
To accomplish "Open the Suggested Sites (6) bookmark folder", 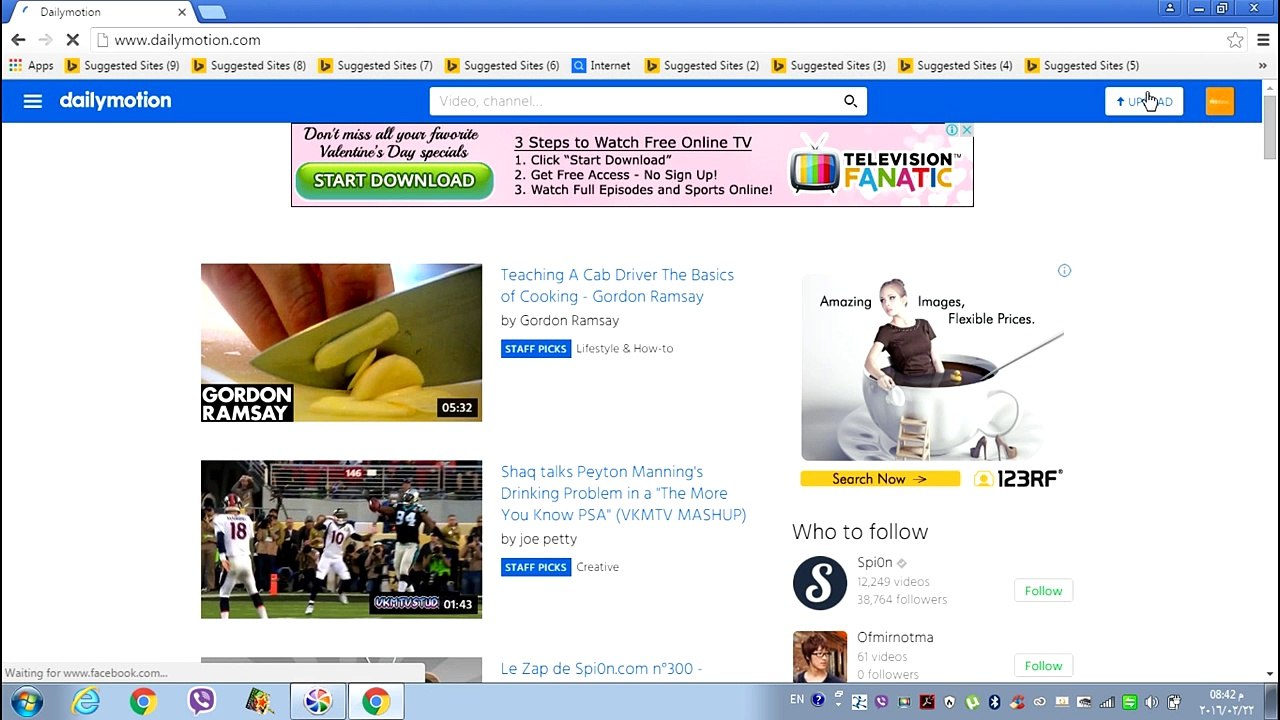I will click(502, 65).
